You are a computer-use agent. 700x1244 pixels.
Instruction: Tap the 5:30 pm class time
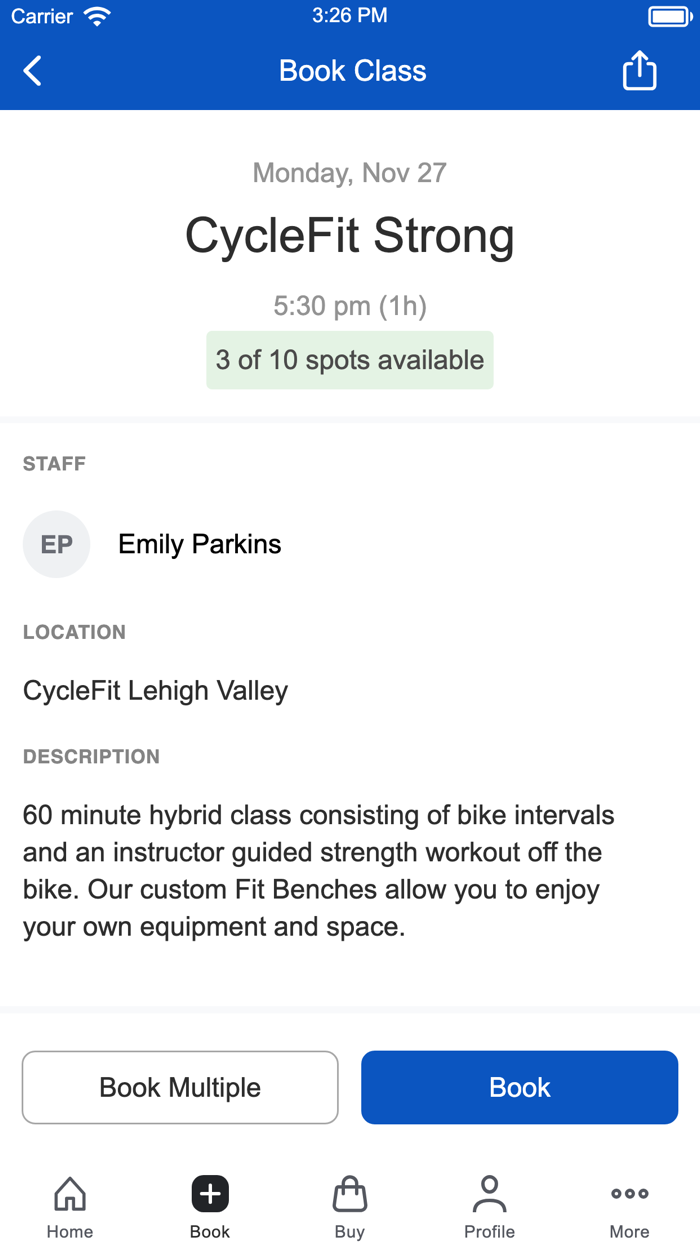[349, 305]
